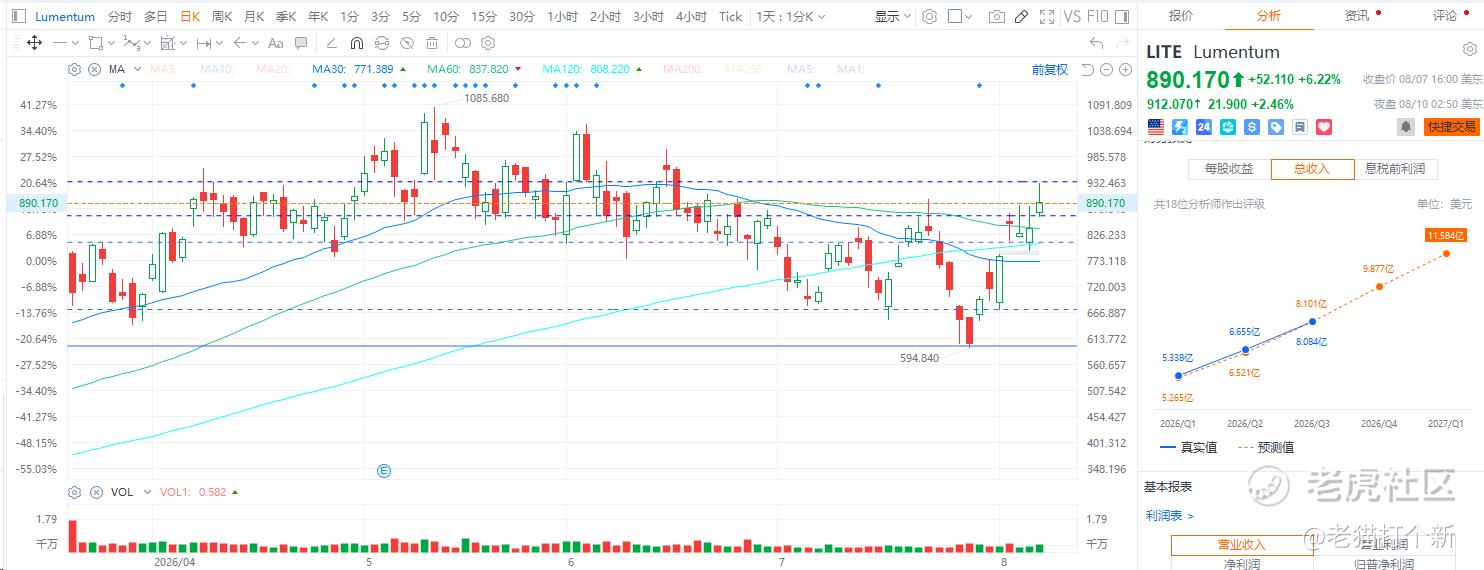
Task: Click the blue 24-hour trading icon
Action: (1204, 127)
